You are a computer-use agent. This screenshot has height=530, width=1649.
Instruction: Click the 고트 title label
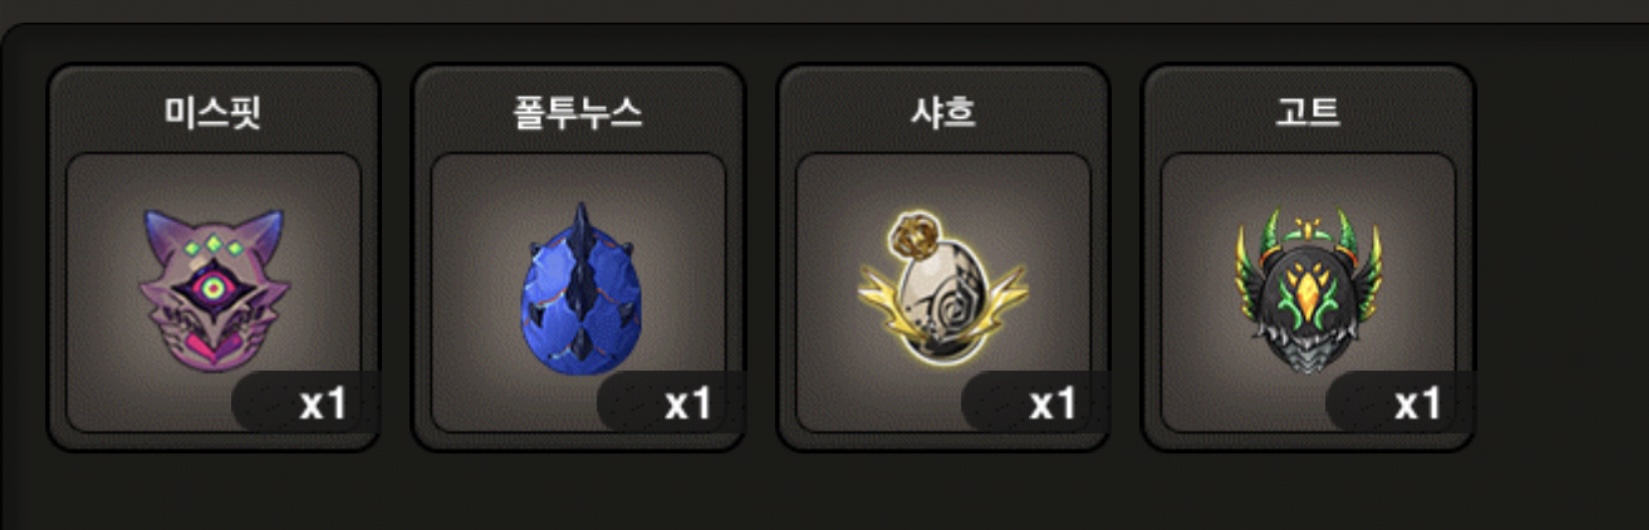1308,112
